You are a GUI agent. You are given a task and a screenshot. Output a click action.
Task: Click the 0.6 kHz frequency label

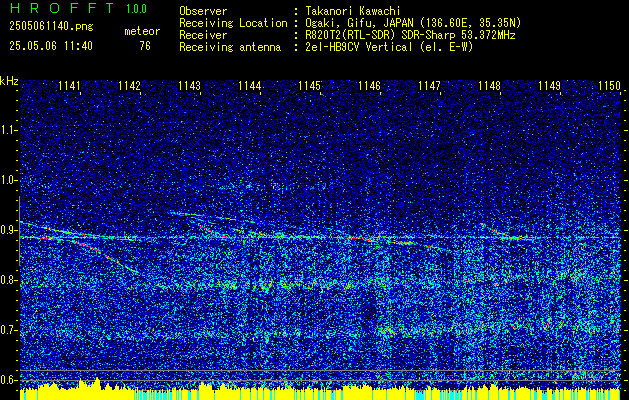[8, 380]
